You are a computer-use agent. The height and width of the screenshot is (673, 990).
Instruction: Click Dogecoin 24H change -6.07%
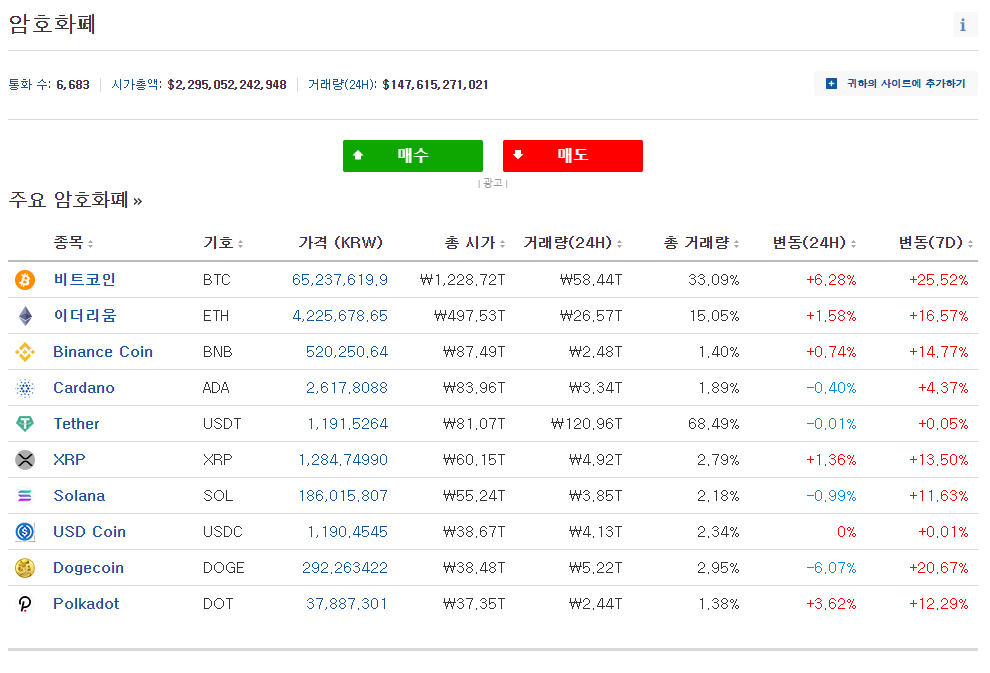click(831, 568)
